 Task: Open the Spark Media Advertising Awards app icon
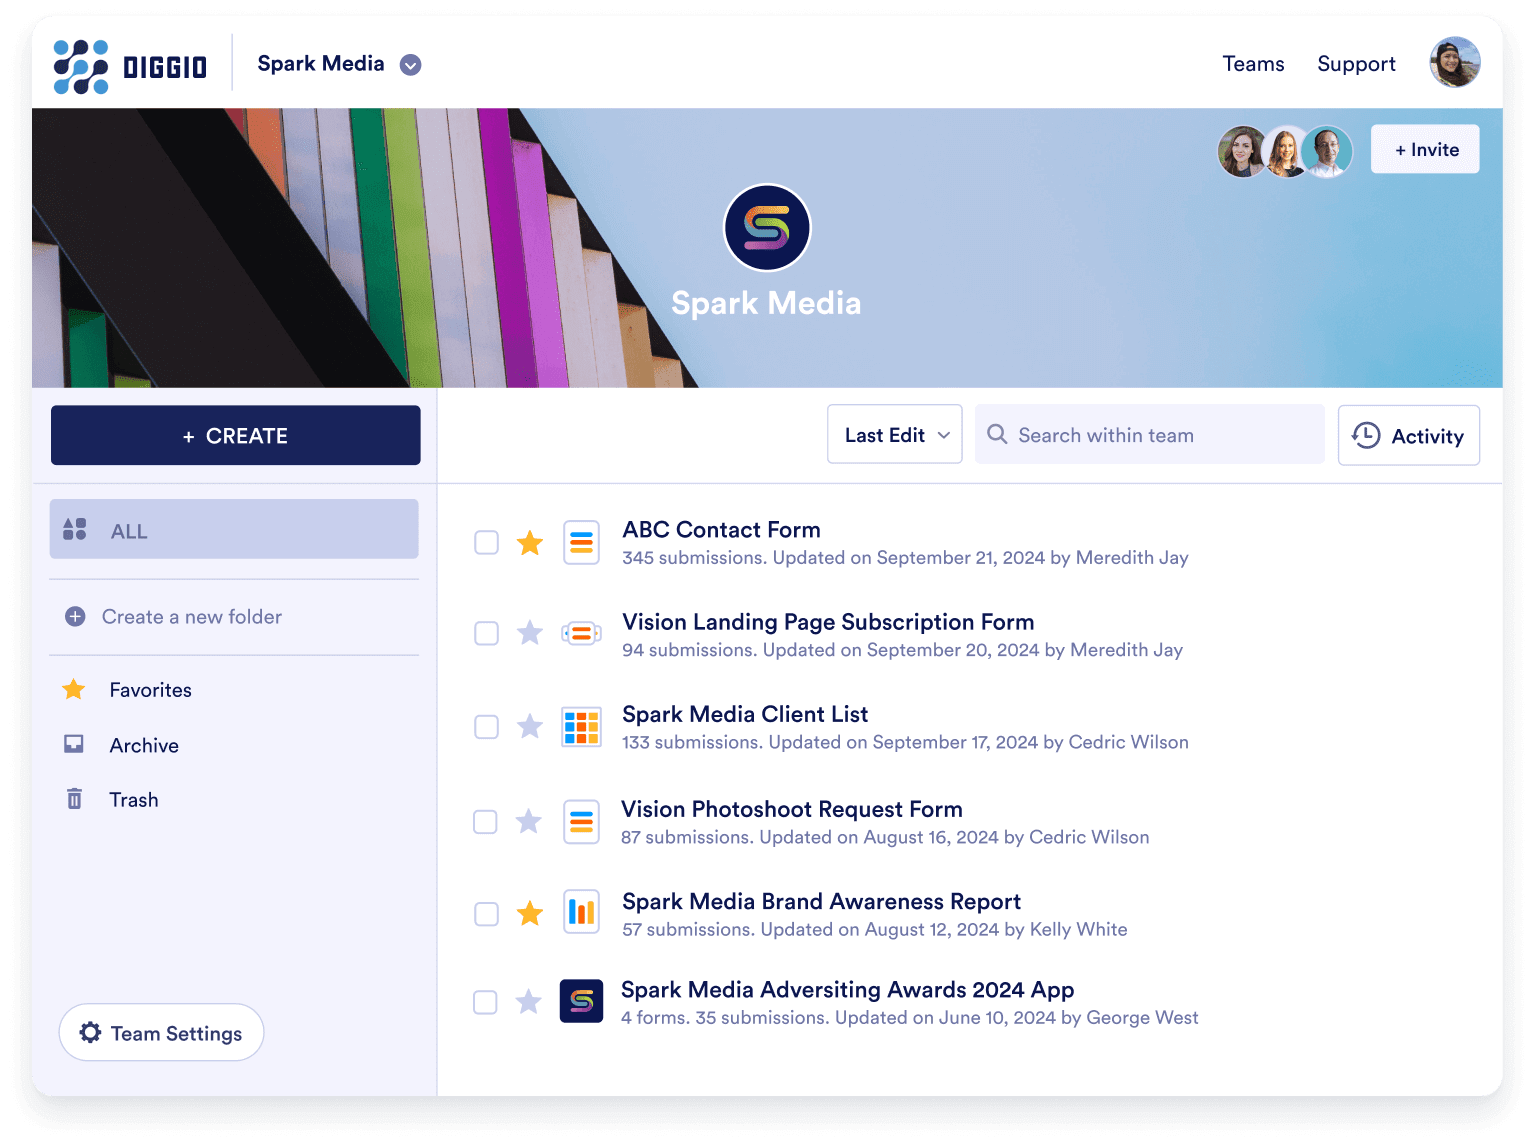(581, 1001)
